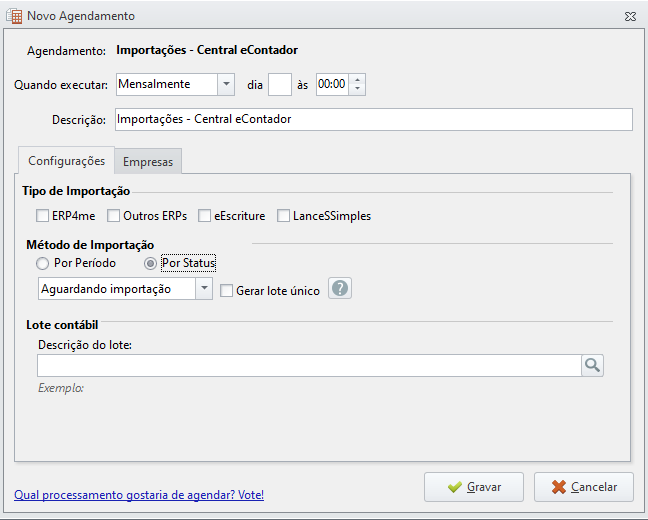Click the help question mark icon
Screen dimensions: 648x520
click(x=340, y=288)
